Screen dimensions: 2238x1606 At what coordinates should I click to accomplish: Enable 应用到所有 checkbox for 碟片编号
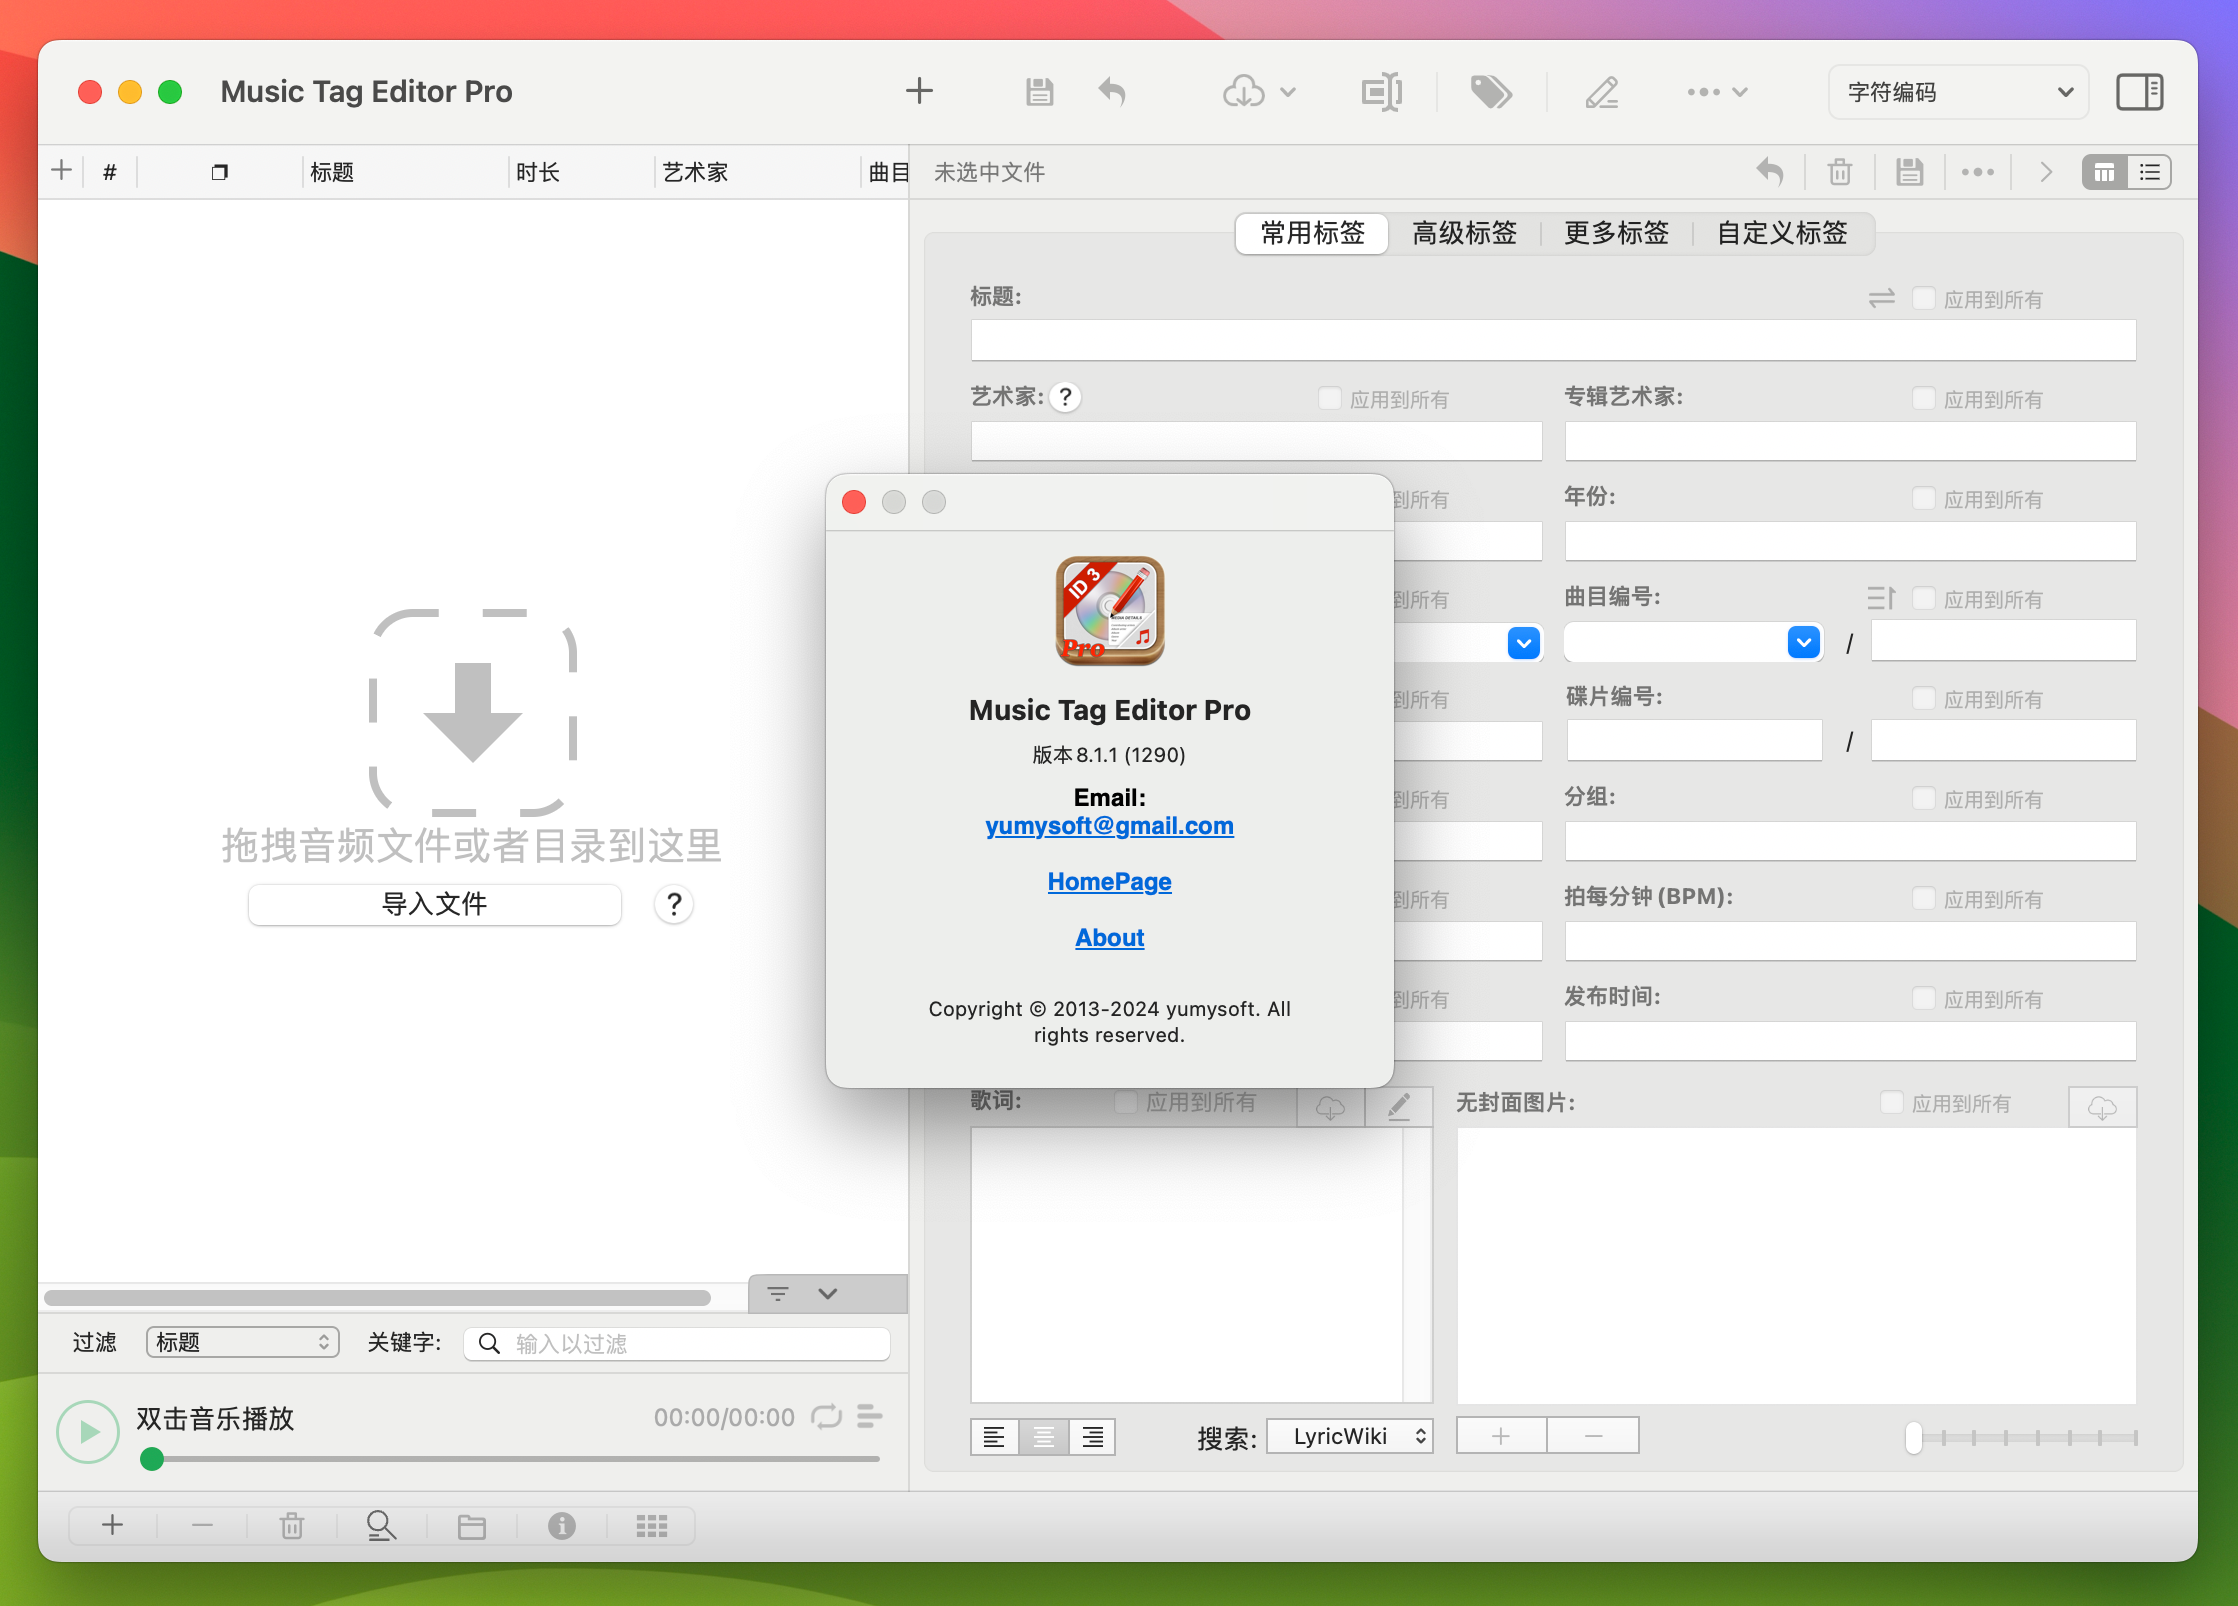(1923, 698)
